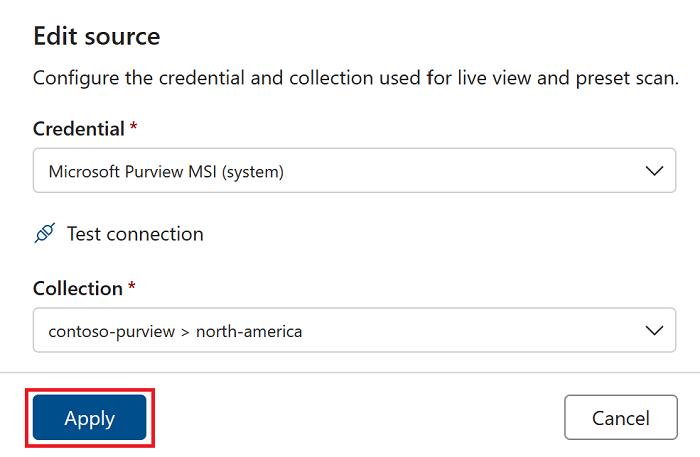Click the north-america text in Collection
The width and height of the screenshot is (700, 457).
click(x=249, y=331)
